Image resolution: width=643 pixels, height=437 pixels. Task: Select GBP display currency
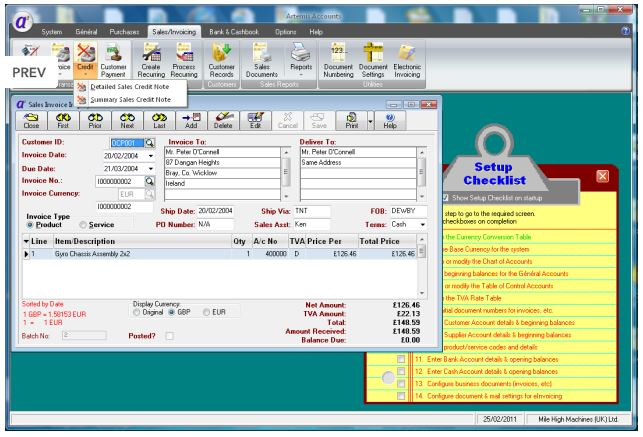point(171,312)
